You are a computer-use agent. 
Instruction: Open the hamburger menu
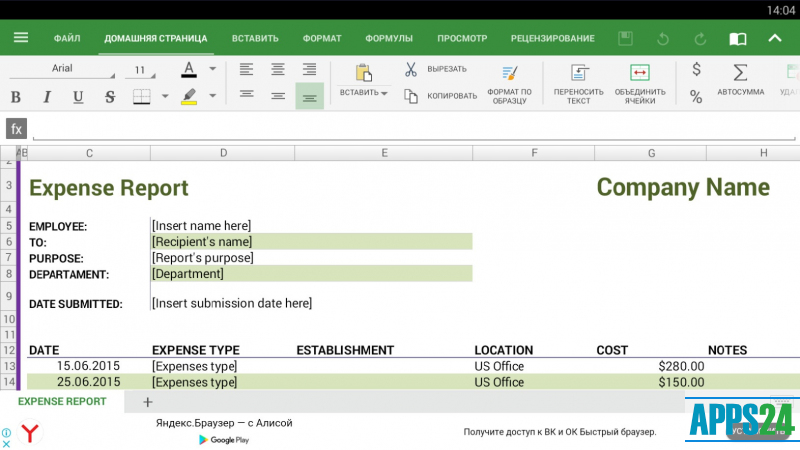click(x=21, y=39)
